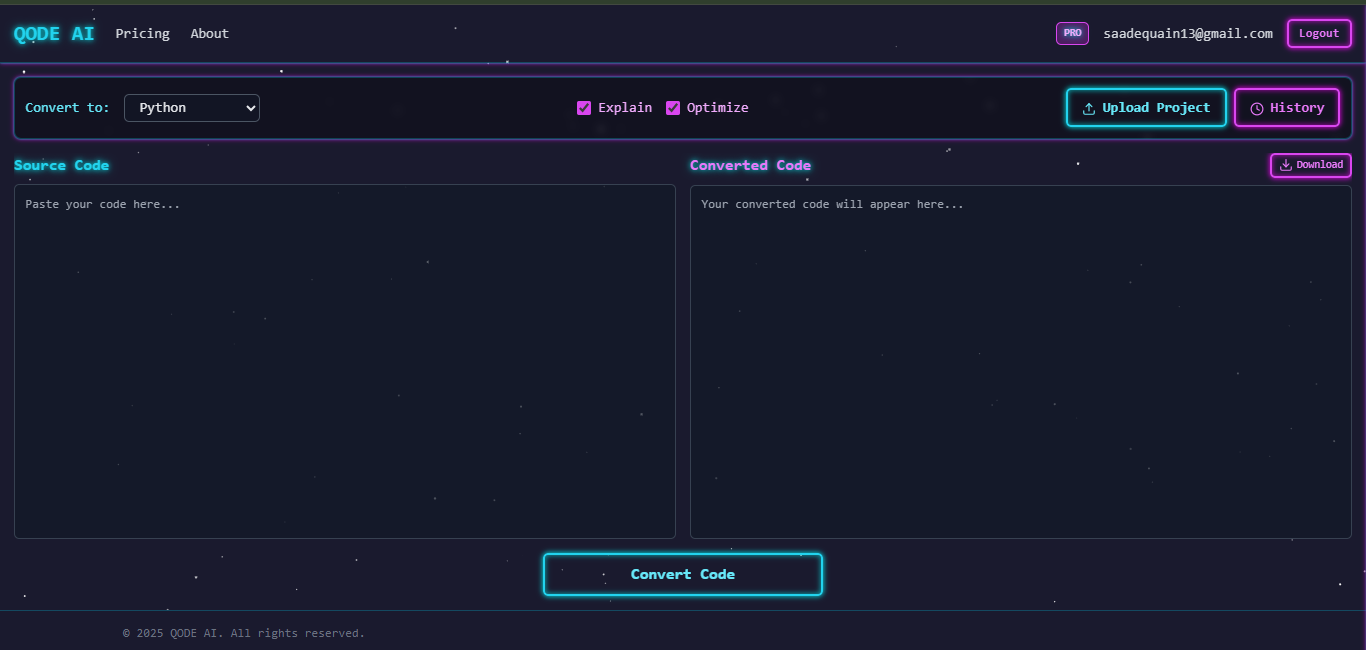Click the PRO plan badge
Viewport: 1366px width, 650px height.
[x=1072, y=33]
